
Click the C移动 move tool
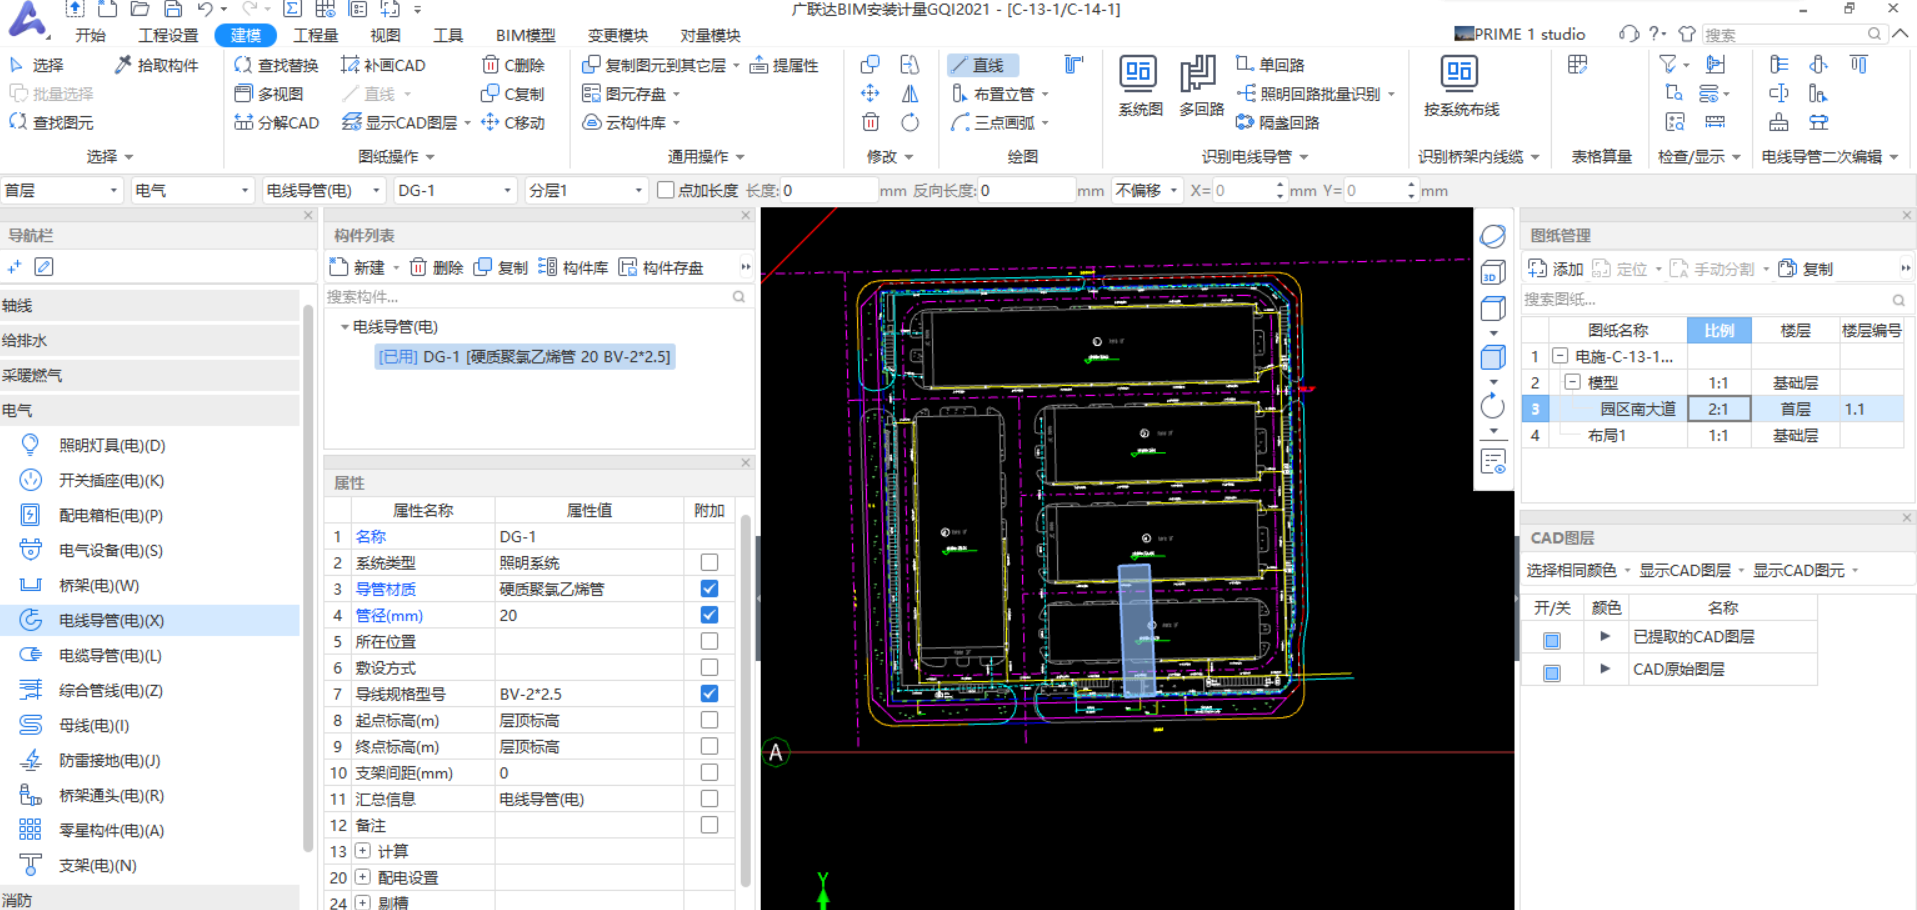tap(513, 123)
